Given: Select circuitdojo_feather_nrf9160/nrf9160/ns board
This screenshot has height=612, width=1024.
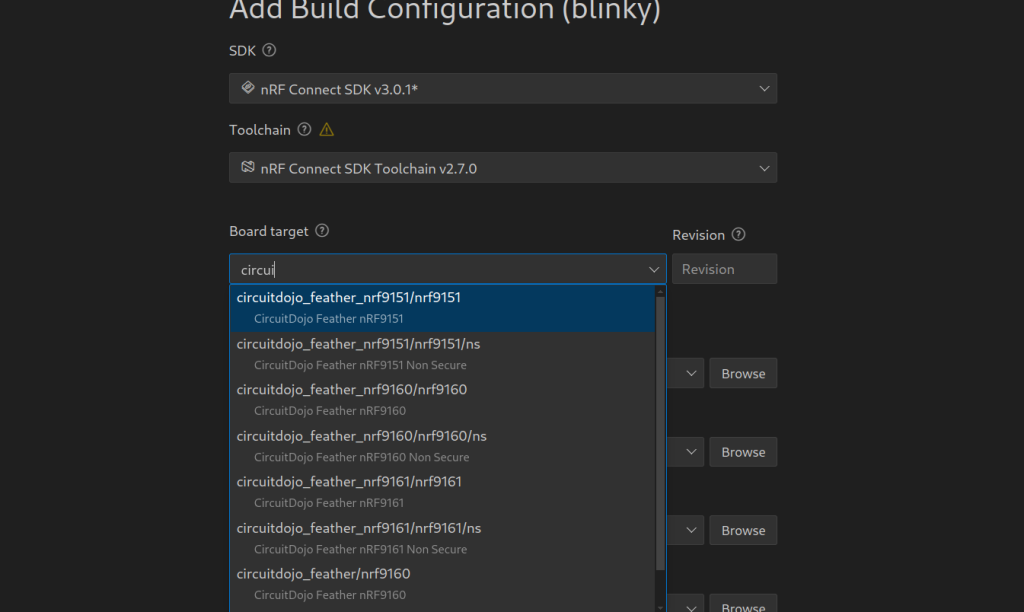Looking at the screenshot, I should point(442,446).
